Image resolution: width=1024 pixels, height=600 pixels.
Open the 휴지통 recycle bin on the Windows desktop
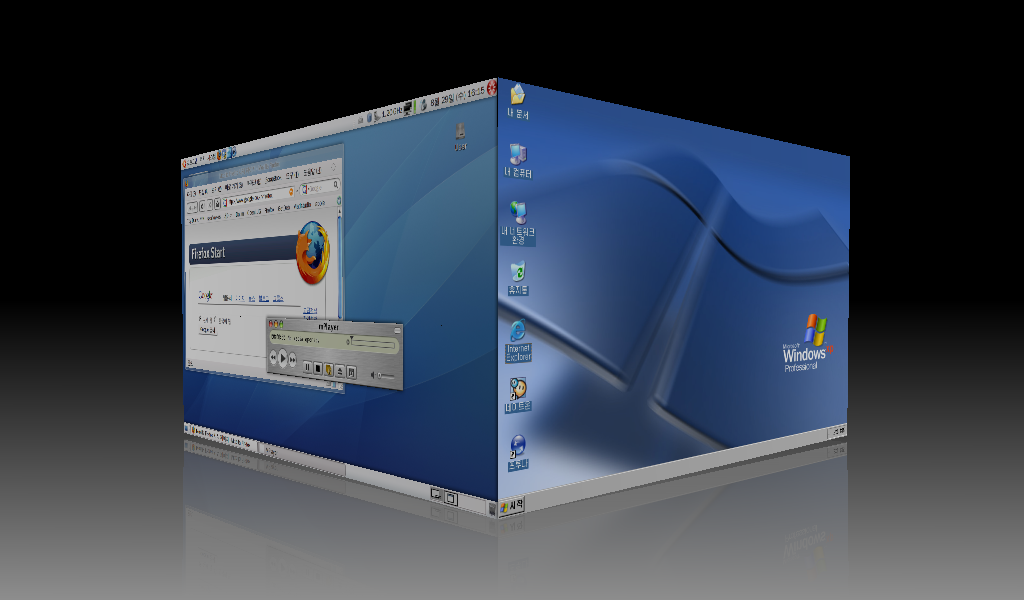click(x=518, y=278)
